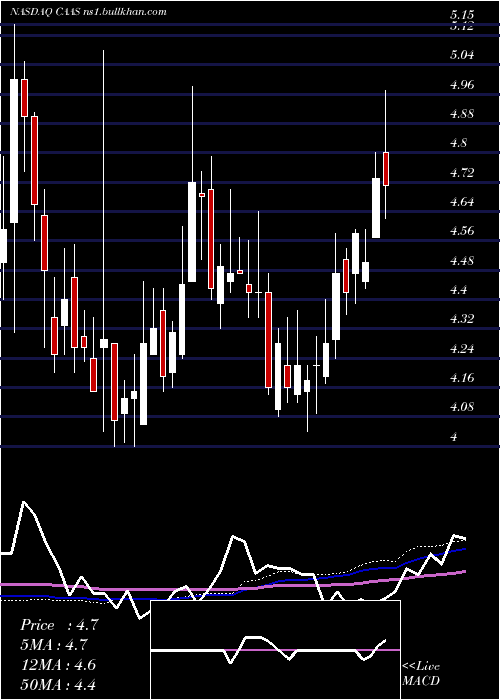
Task: Click the MACD inset chart panel
Action: pyautogui.click(x=275, y=650)
